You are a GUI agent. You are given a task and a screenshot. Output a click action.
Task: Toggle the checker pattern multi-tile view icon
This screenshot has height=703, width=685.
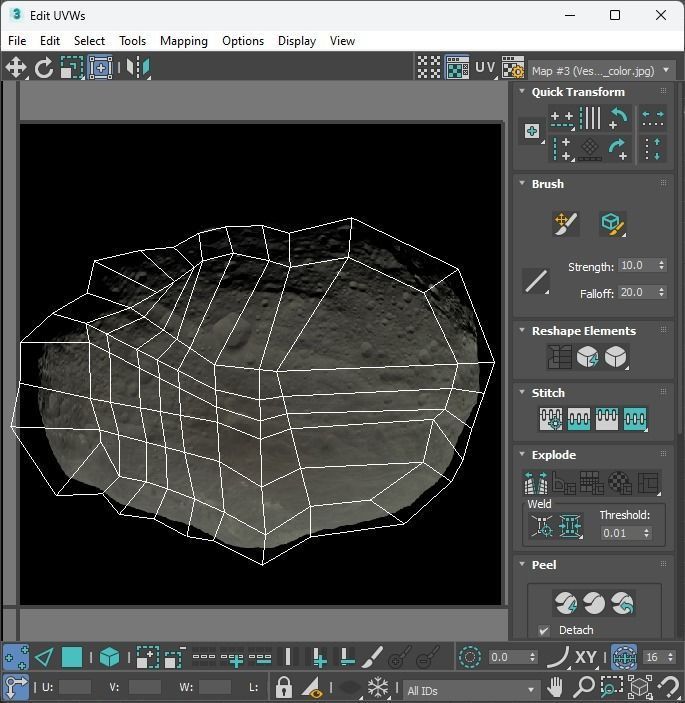429,68
